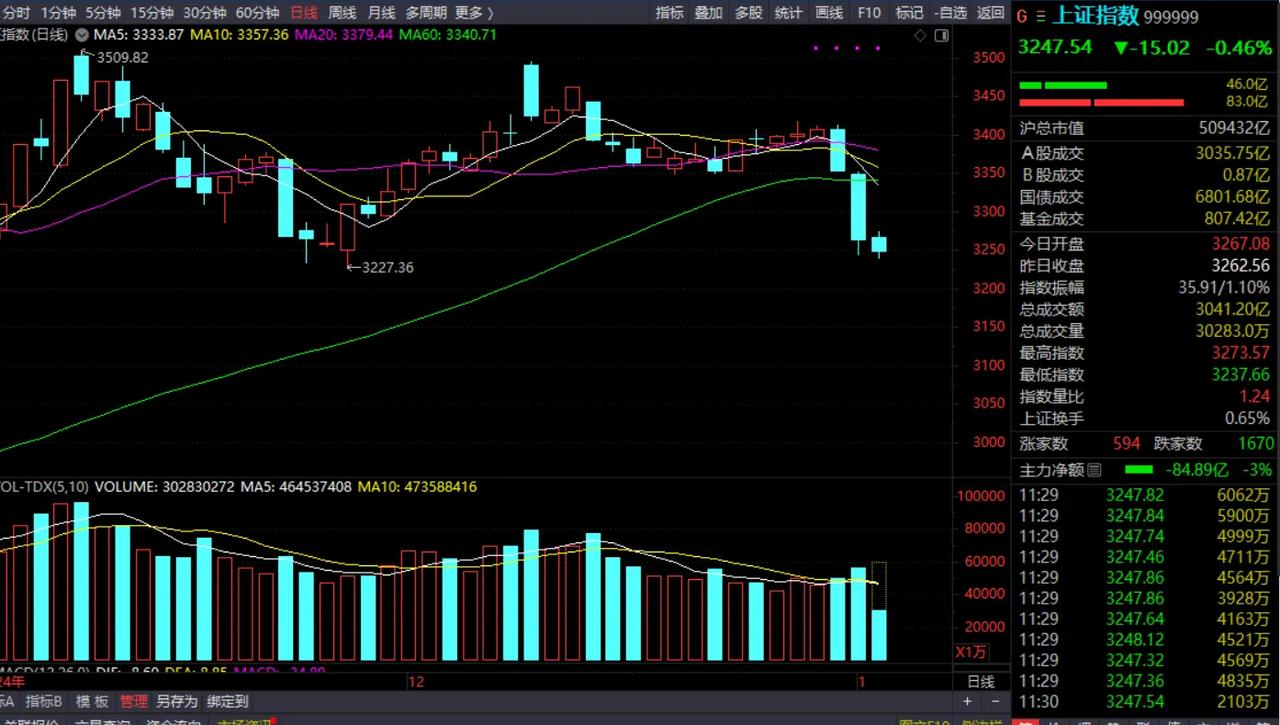This screenshot has width=1280, height=725.
Task: Click the 3227.36 low price marker
Action: click(x=387, y=267)
